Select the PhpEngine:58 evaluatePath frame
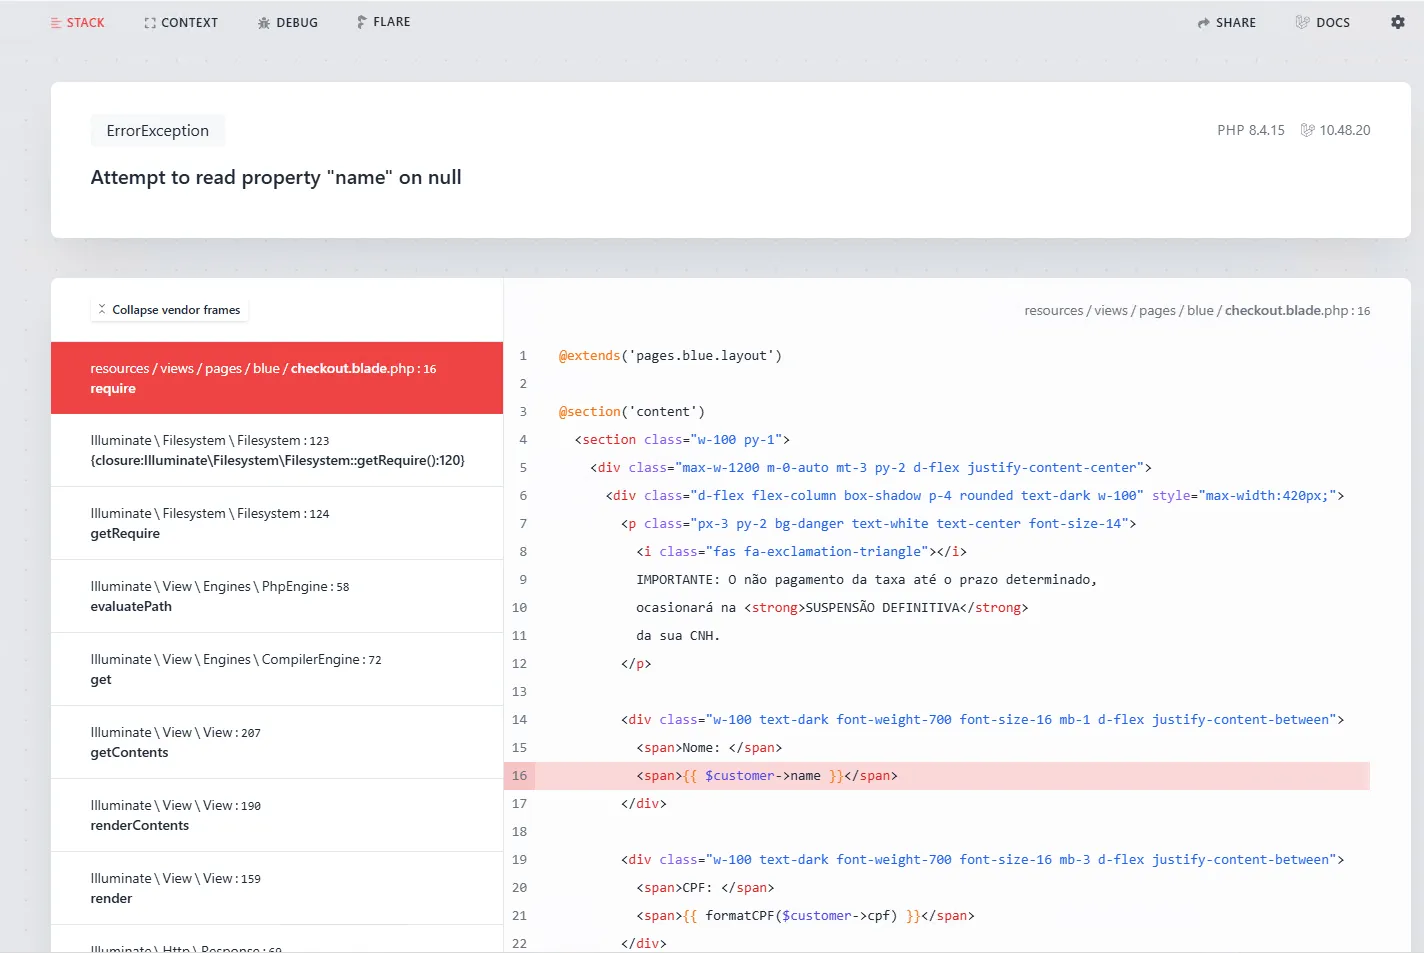The height and width of the screenshot is (953, 1424). (x=276, y=596)
